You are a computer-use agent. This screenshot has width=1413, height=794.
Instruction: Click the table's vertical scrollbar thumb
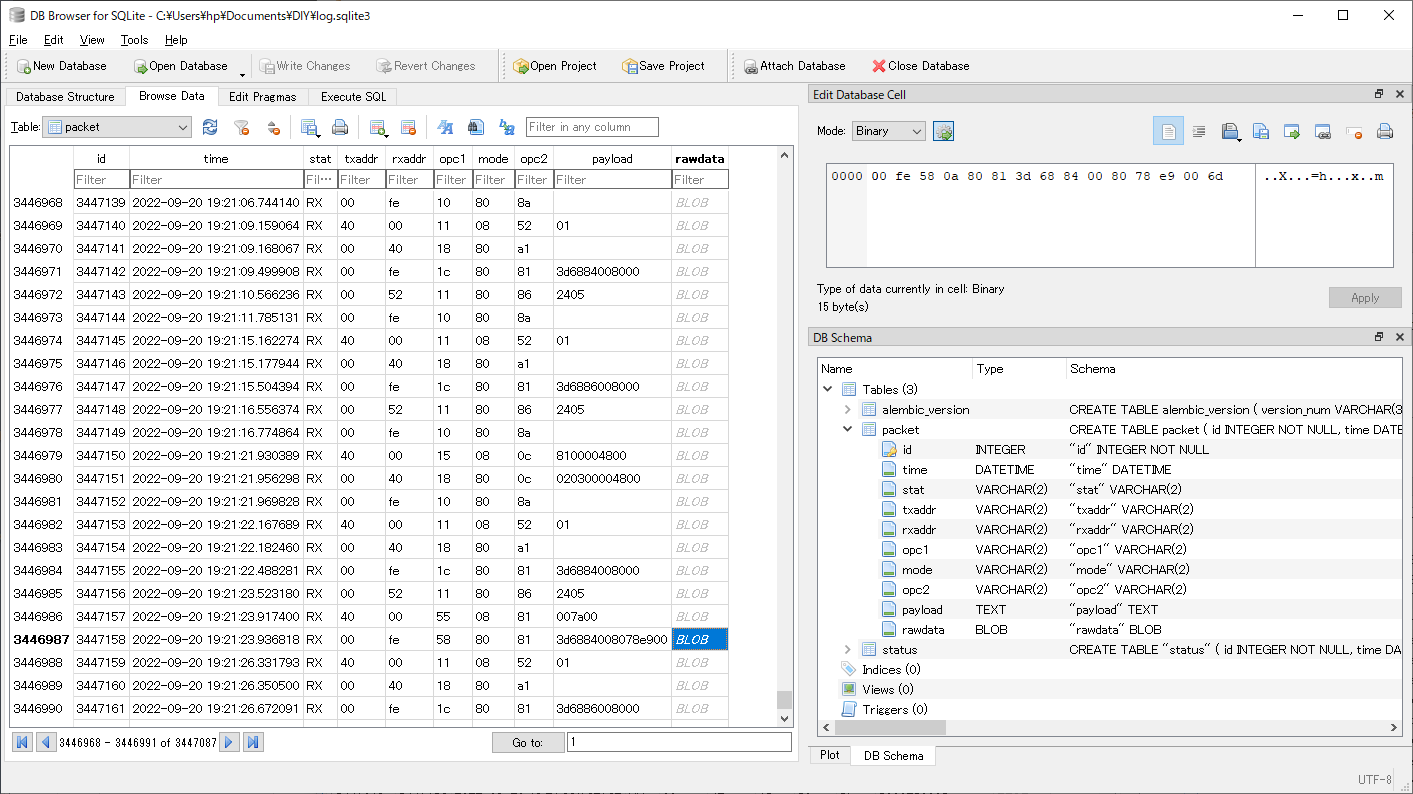784,699
